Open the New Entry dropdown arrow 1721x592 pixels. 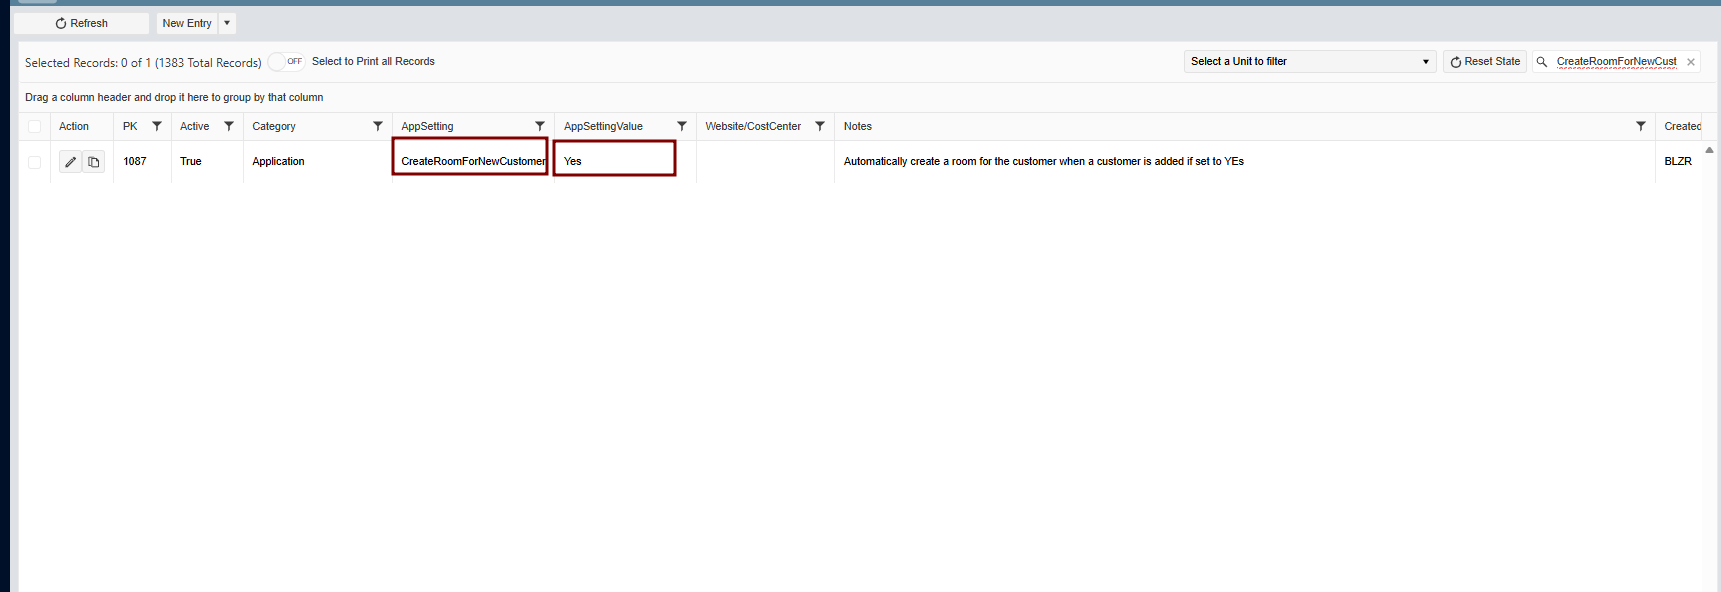(227, 23)
